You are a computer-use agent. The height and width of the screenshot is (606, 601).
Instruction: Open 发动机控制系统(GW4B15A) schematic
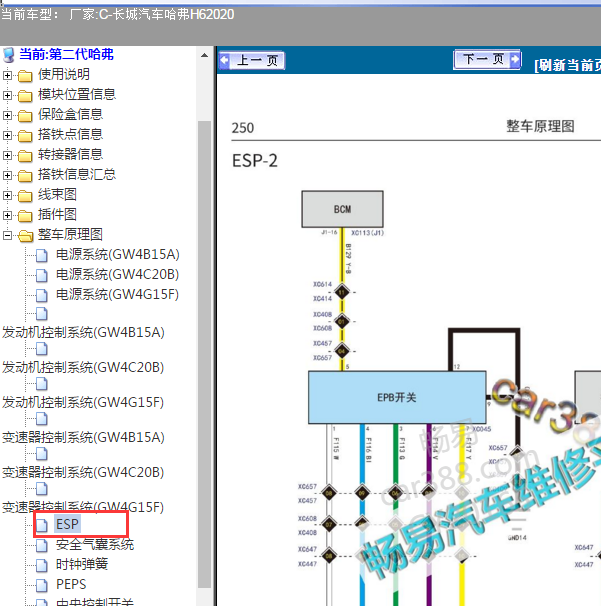(83, 333)
